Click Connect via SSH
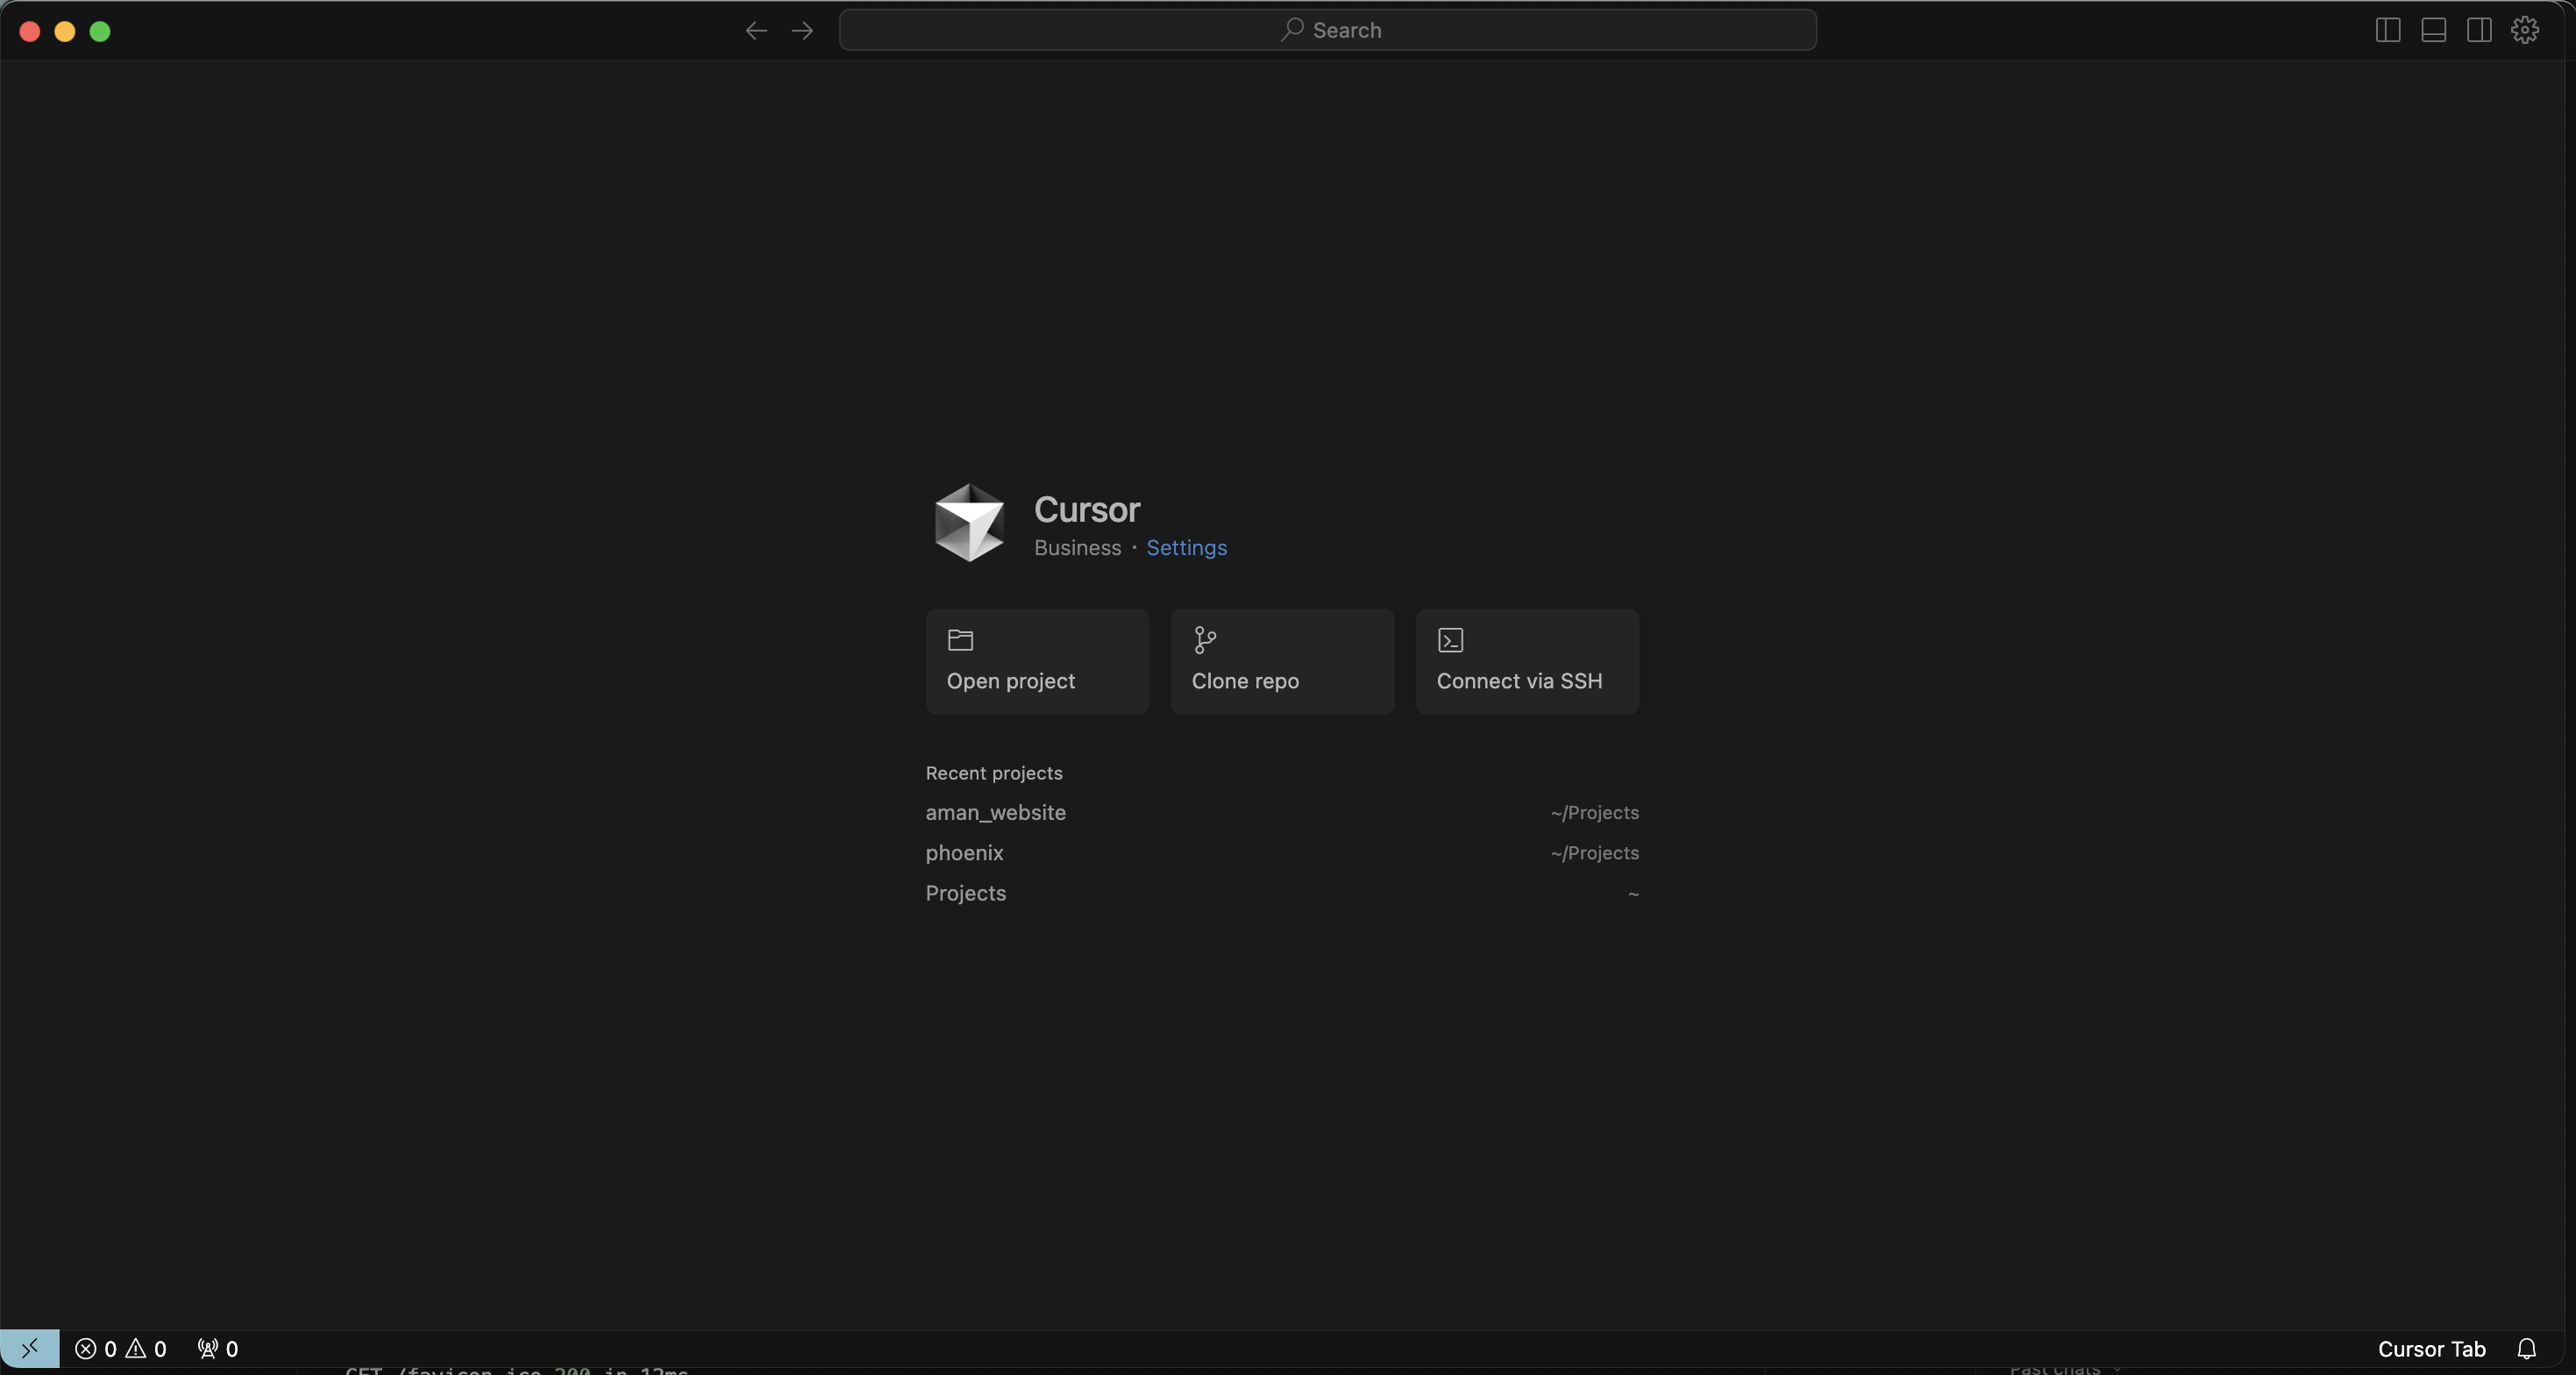The width and height of the screenshot is (2576, 1375). (1526, 661)
